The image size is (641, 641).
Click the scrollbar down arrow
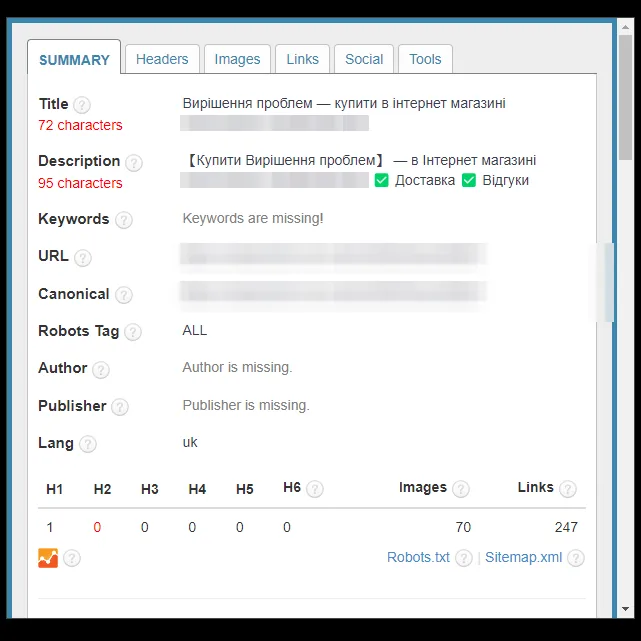tap(625, 609)
